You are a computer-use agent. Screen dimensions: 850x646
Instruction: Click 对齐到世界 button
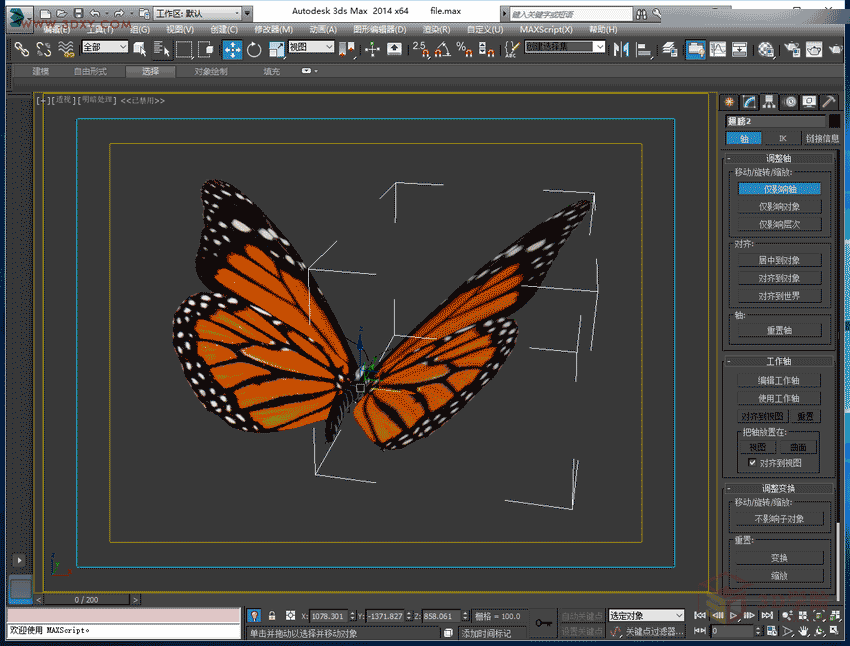pyautogui.click(x=779, y=296)
